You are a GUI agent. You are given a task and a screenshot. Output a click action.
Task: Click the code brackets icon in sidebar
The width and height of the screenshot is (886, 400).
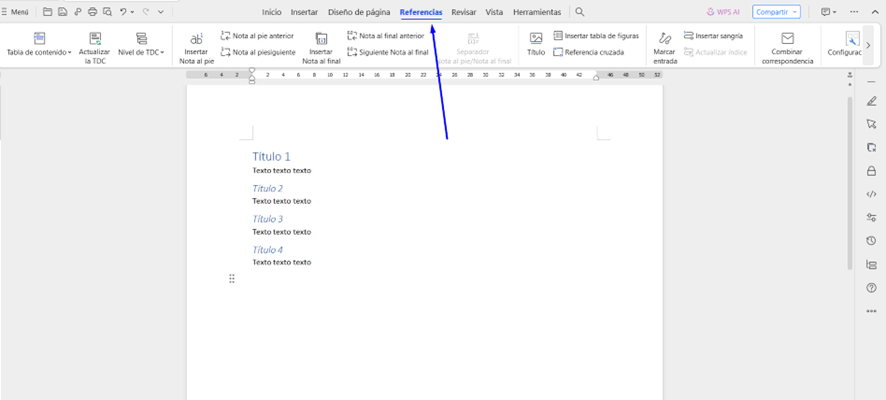tap(871, 194)
